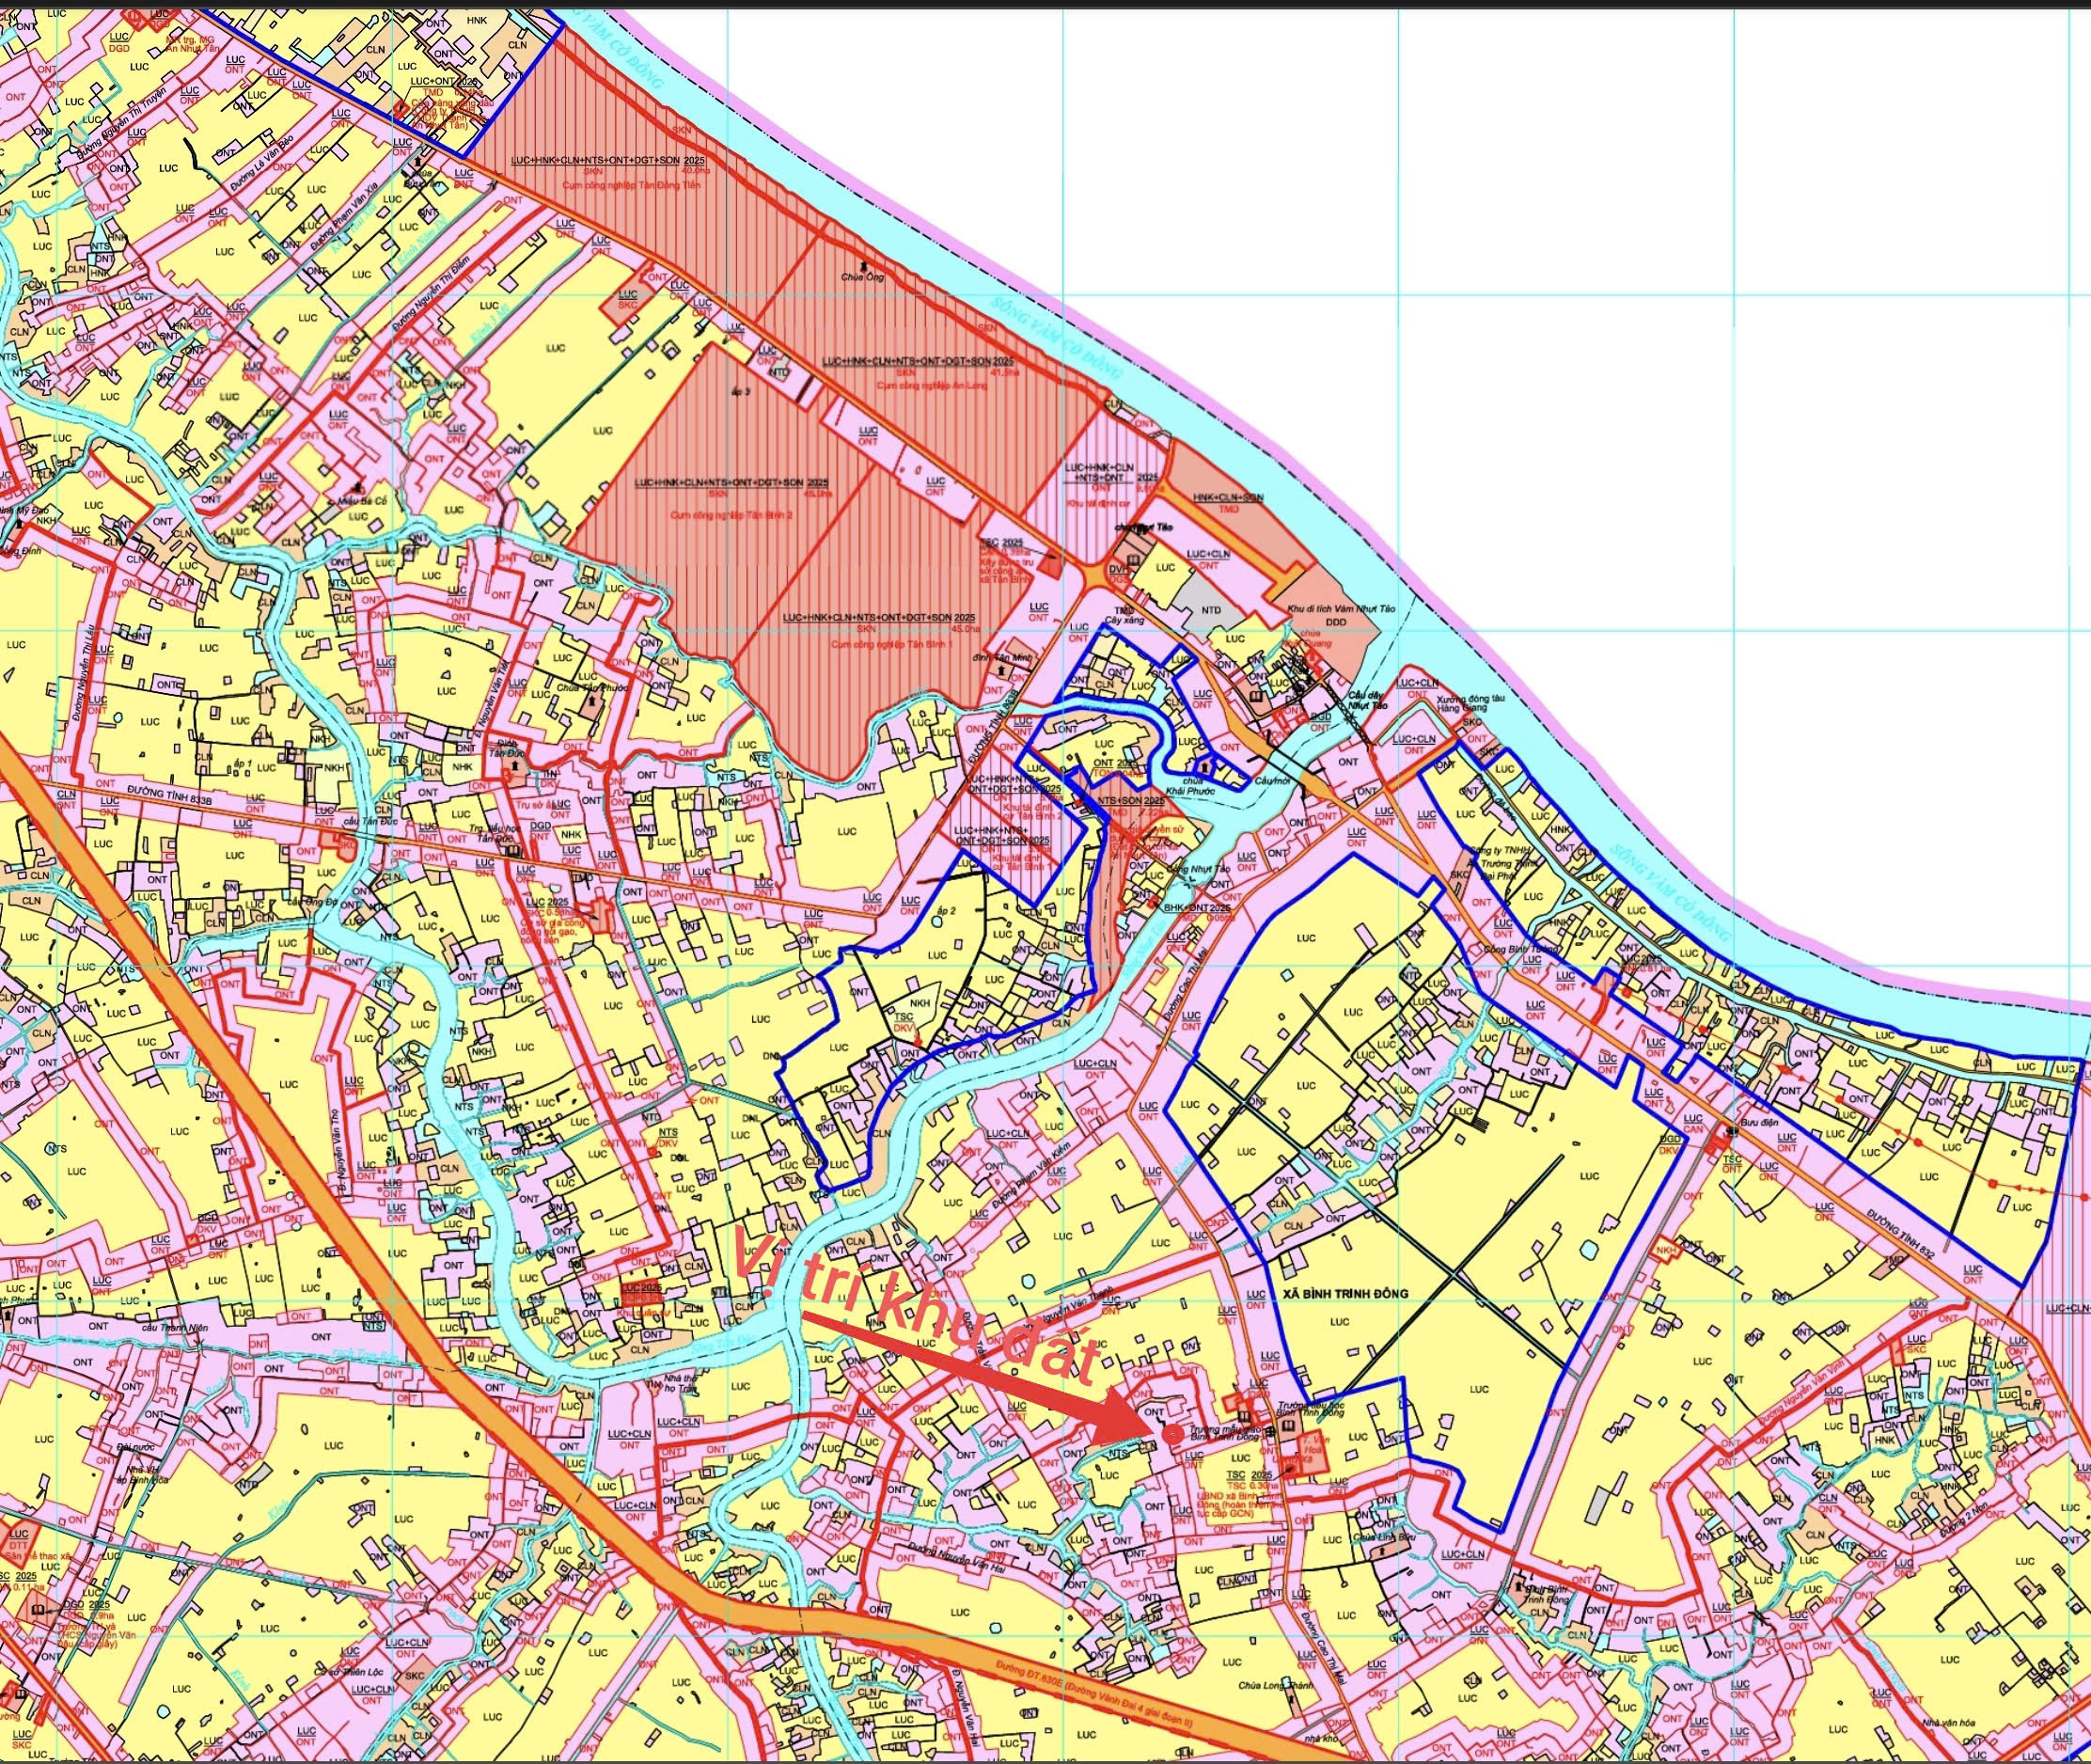Screen dimensions: 2091x1764
Task: Click the "BHK+ONT 2025" parcel label
Action: 1197,908
